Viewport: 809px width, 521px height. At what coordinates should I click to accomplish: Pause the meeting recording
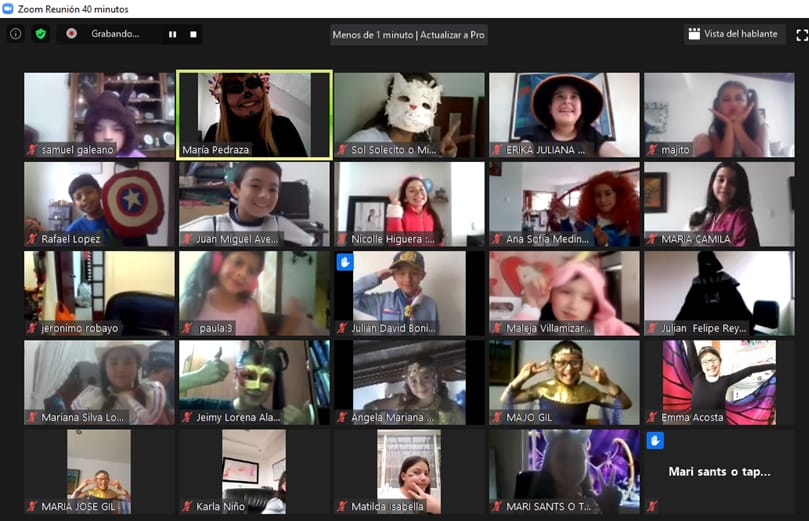coord(172,34)
